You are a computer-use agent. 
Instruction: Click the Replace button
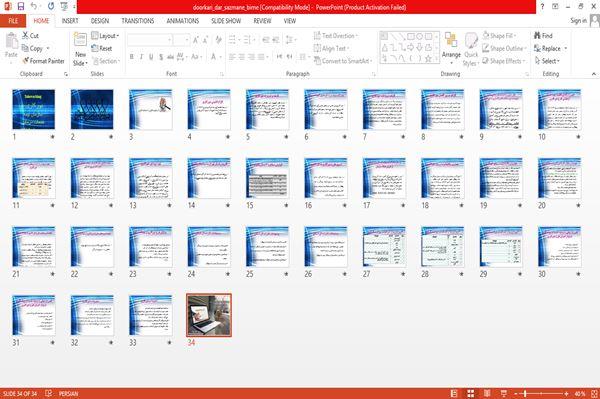[550, 48]
